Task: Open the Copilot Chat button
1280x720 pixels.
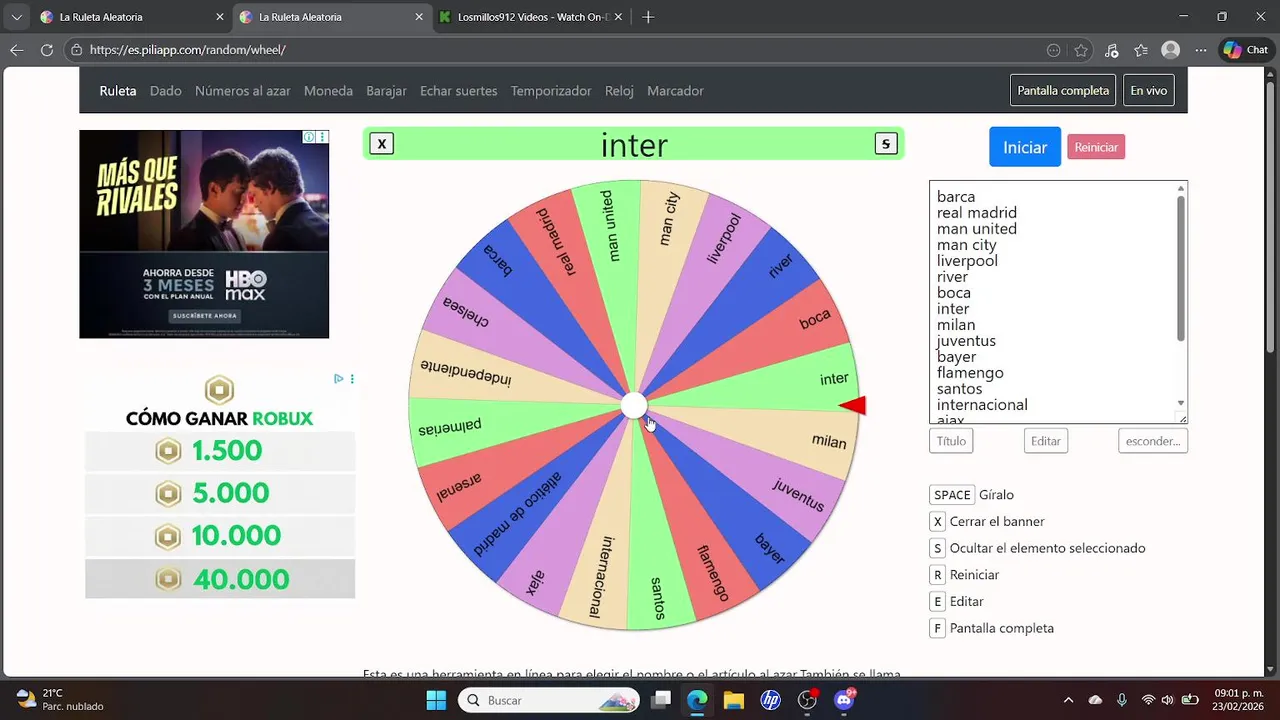Action: [1245, 50]
